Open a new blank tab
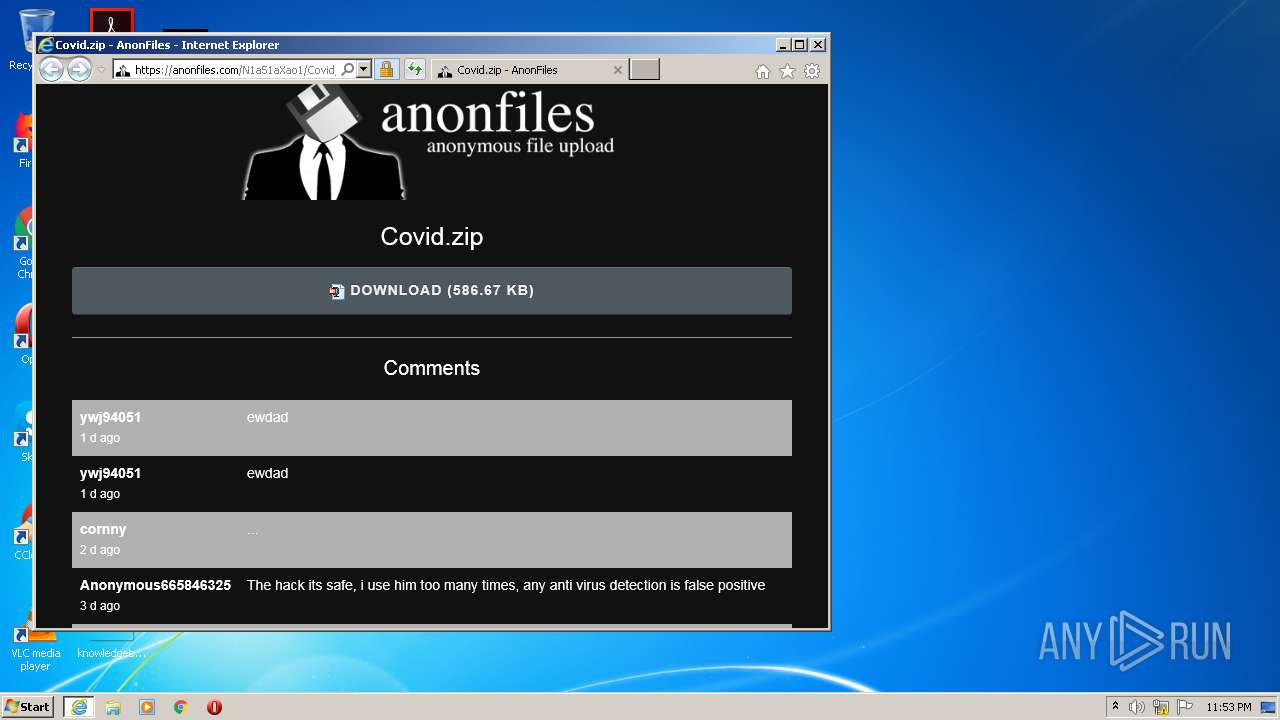Viewport: 1280px width, 720px height. [x=644, y=70]
